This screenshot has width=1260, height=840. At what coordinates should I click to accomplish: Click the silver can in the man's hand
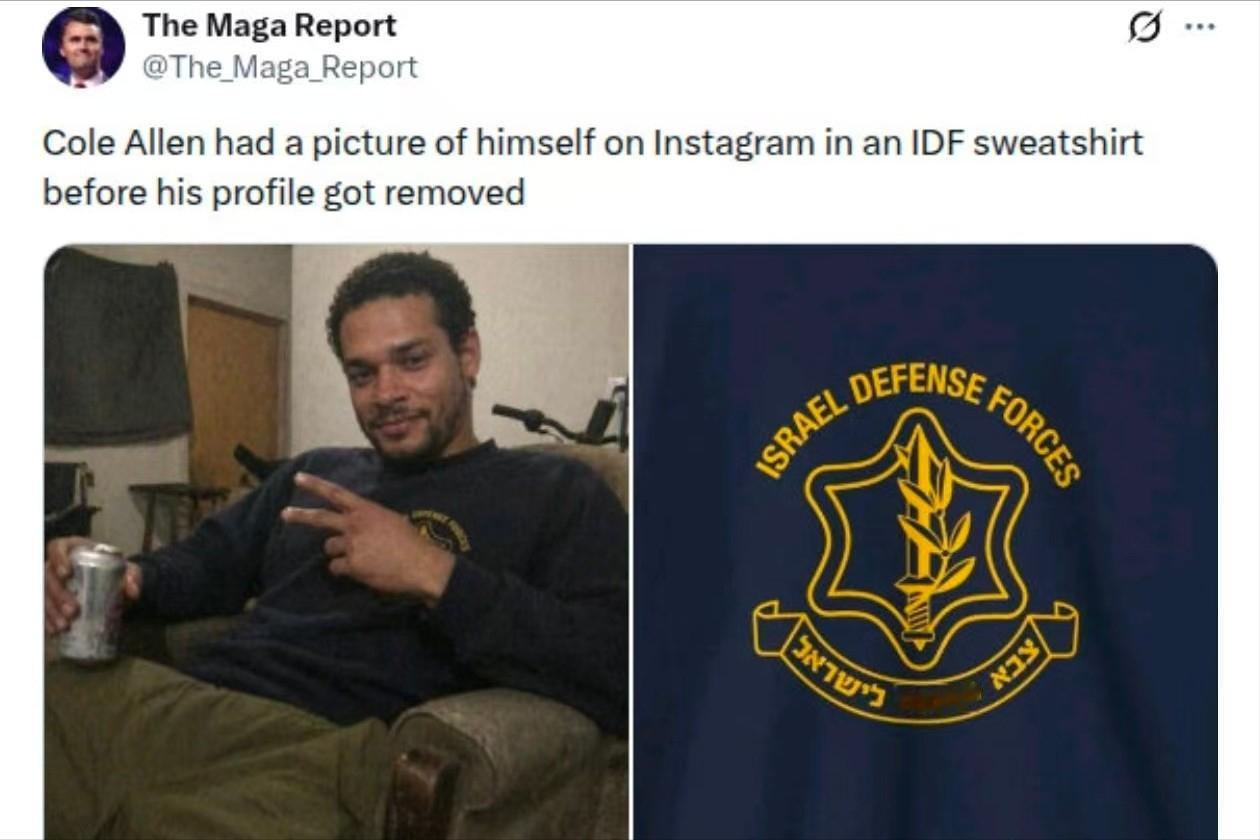(x=92, y=603)
